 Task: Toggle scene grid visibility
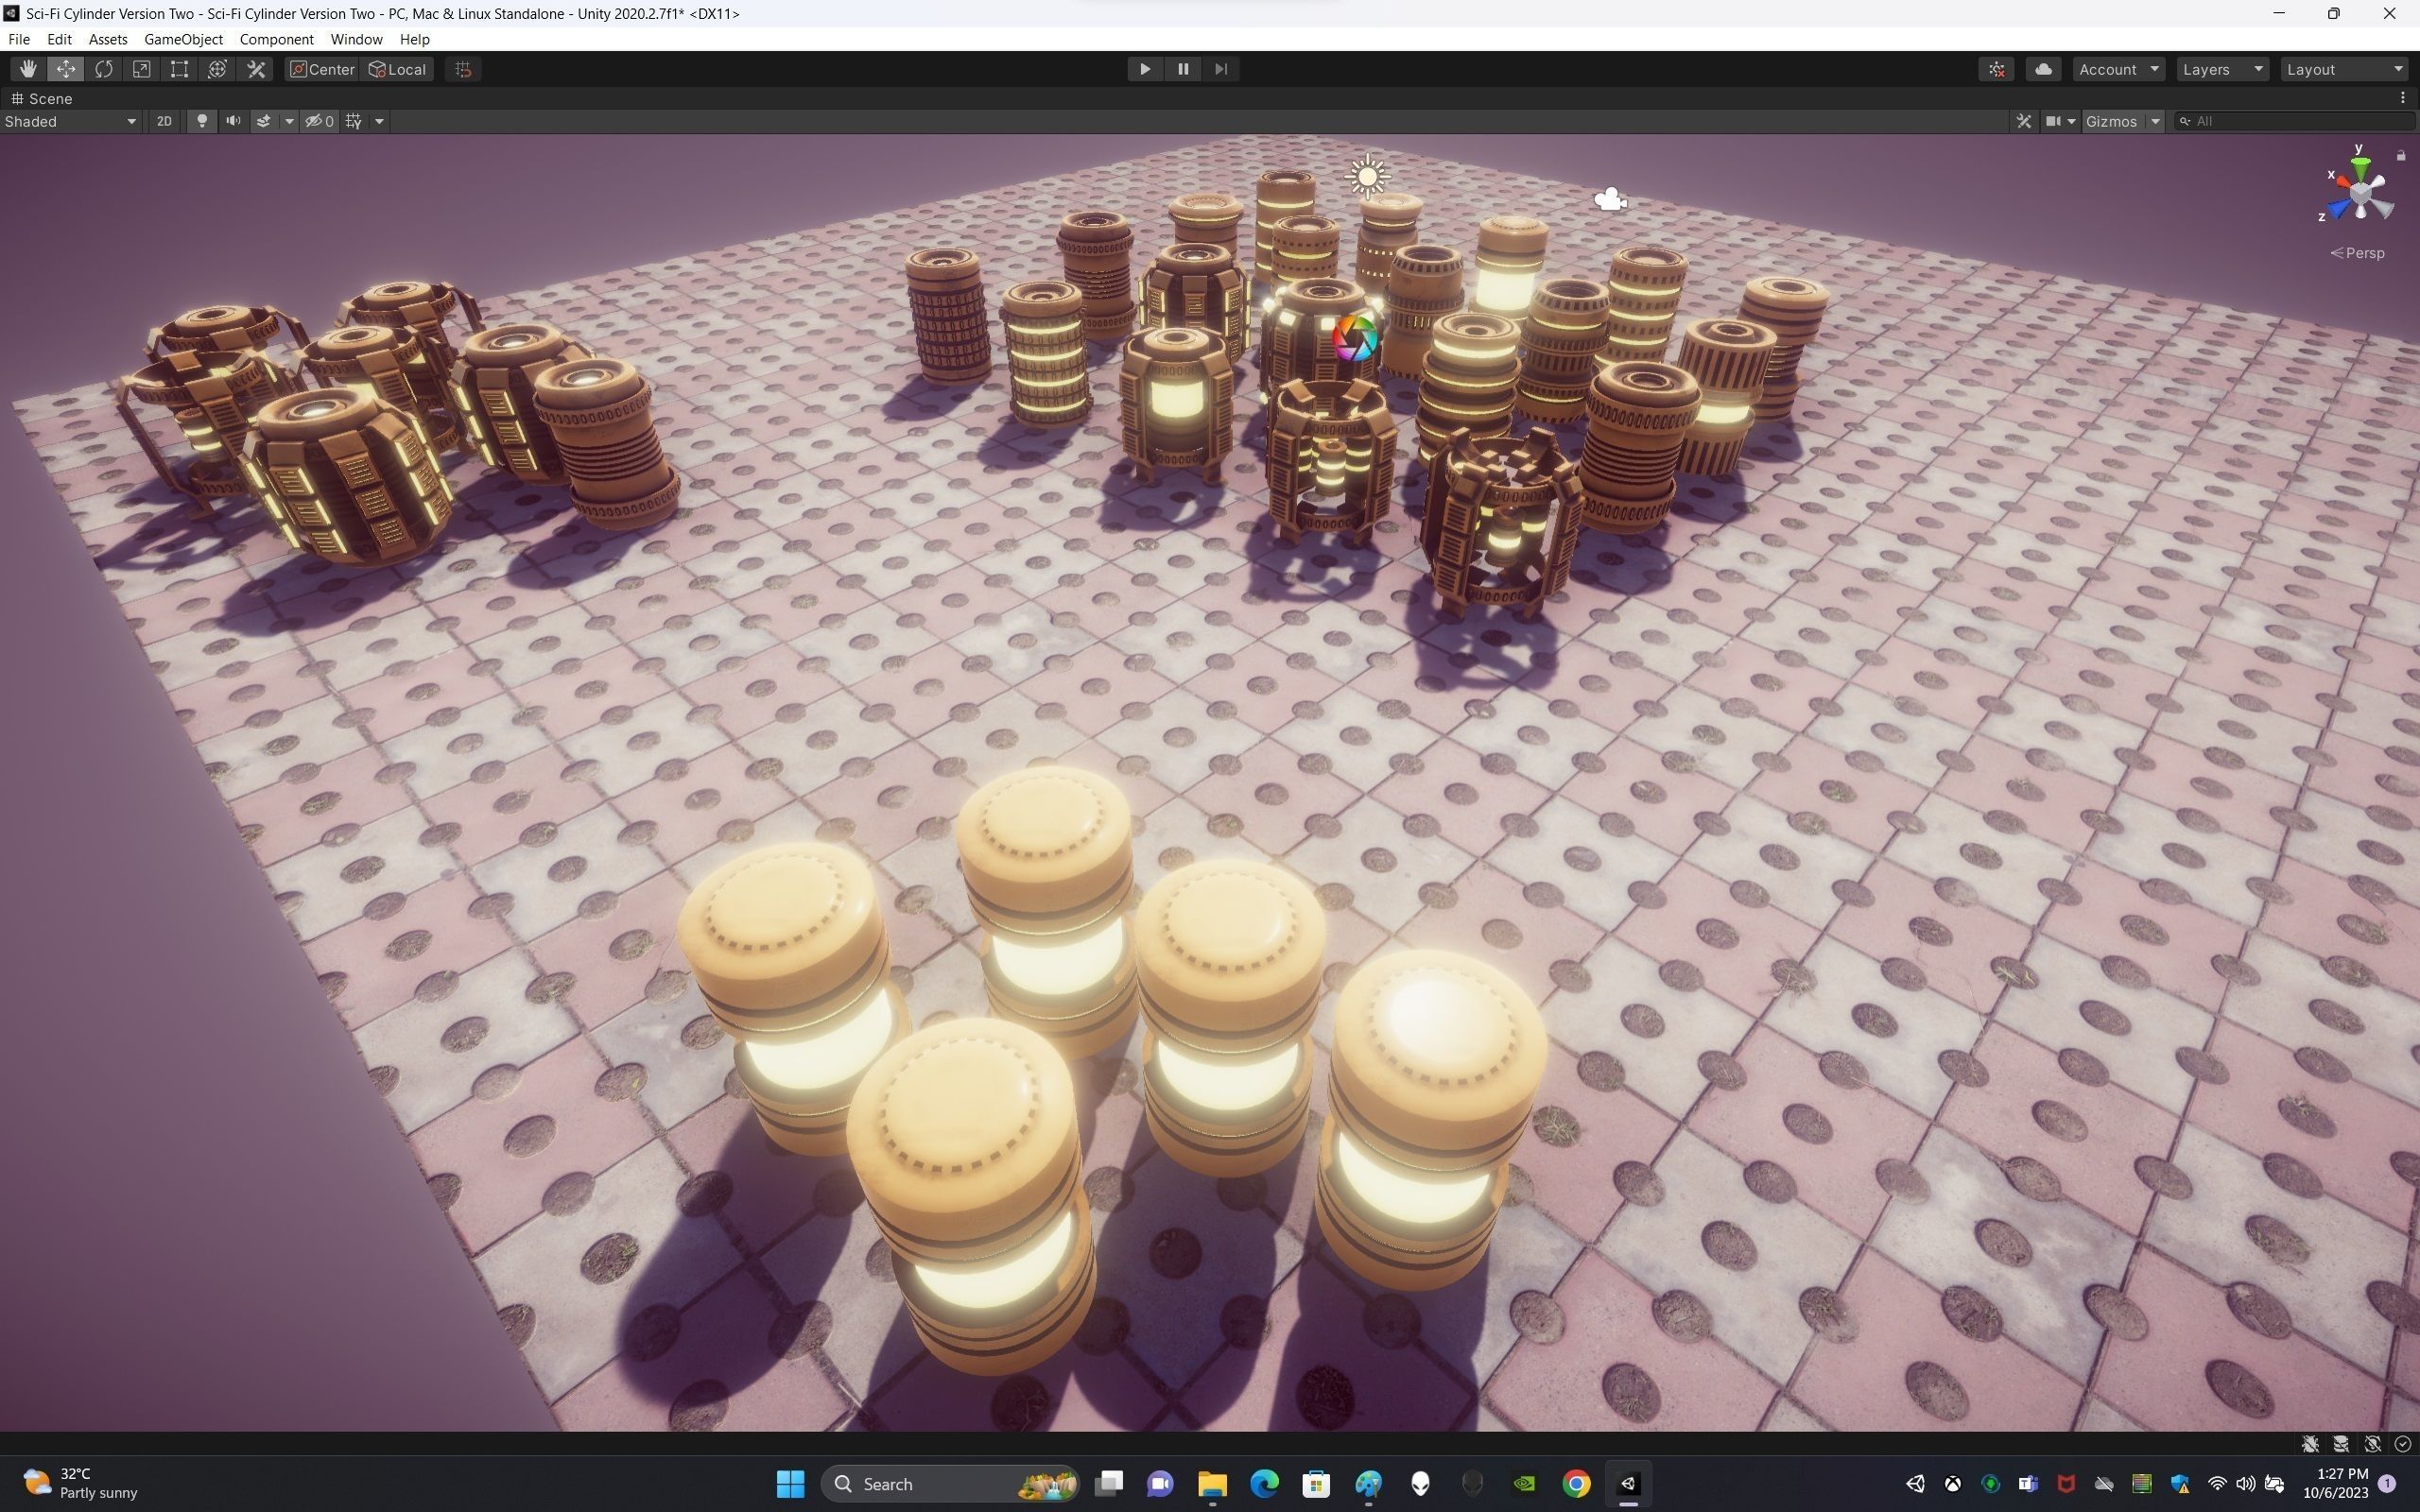coord(354,121)
